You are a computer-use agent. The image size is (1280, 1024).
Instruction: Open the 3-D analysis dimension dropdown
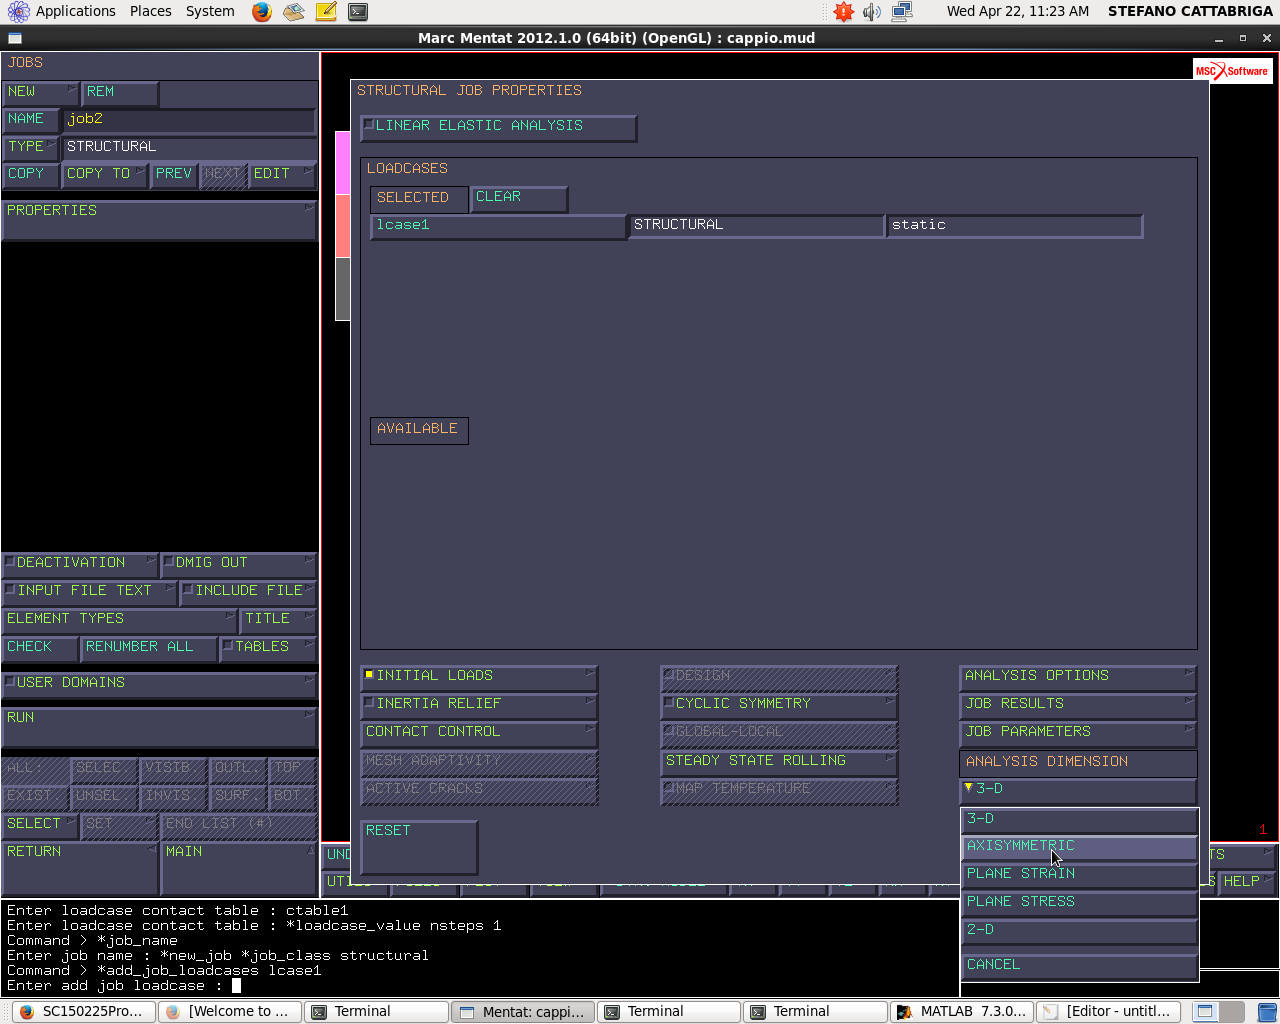1078,790
